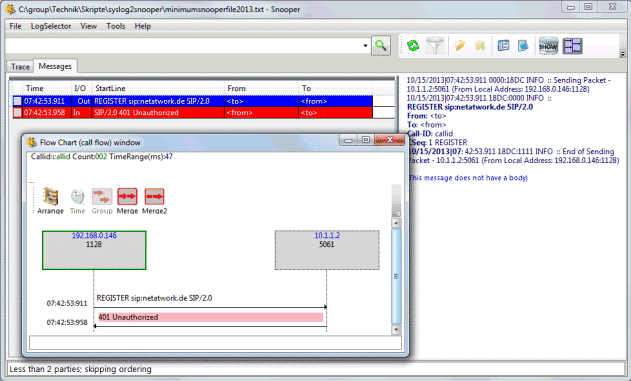Click the SHOW database toolbar icon
The width and height of the screenshot is (631, 381).
[x=548, y=46]
